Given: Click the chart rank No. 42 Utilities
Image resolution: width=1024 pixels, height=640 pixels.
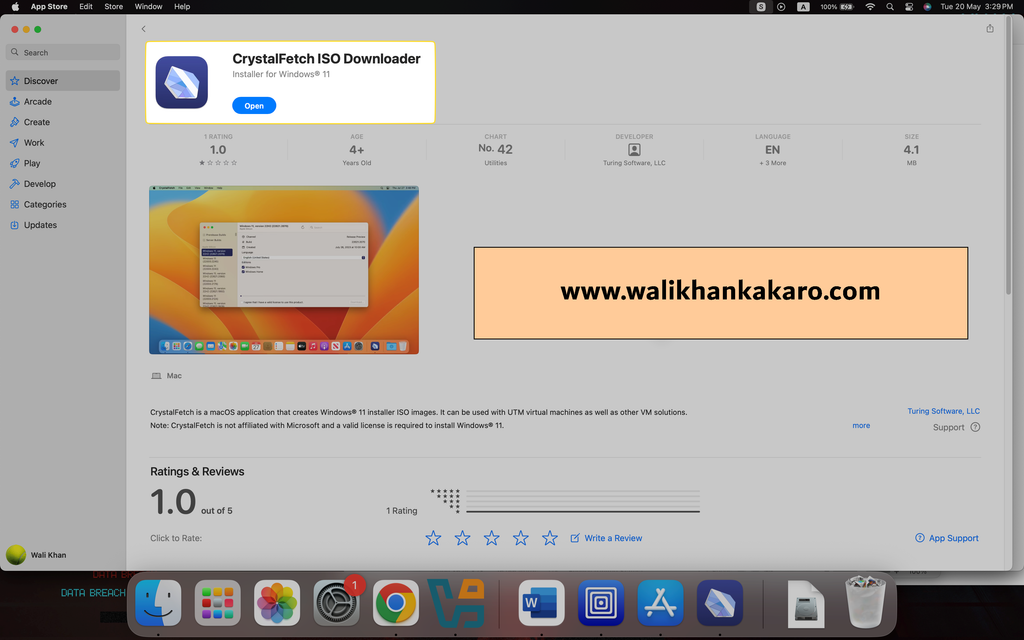Looking at the screenshot, I should 496,150.
